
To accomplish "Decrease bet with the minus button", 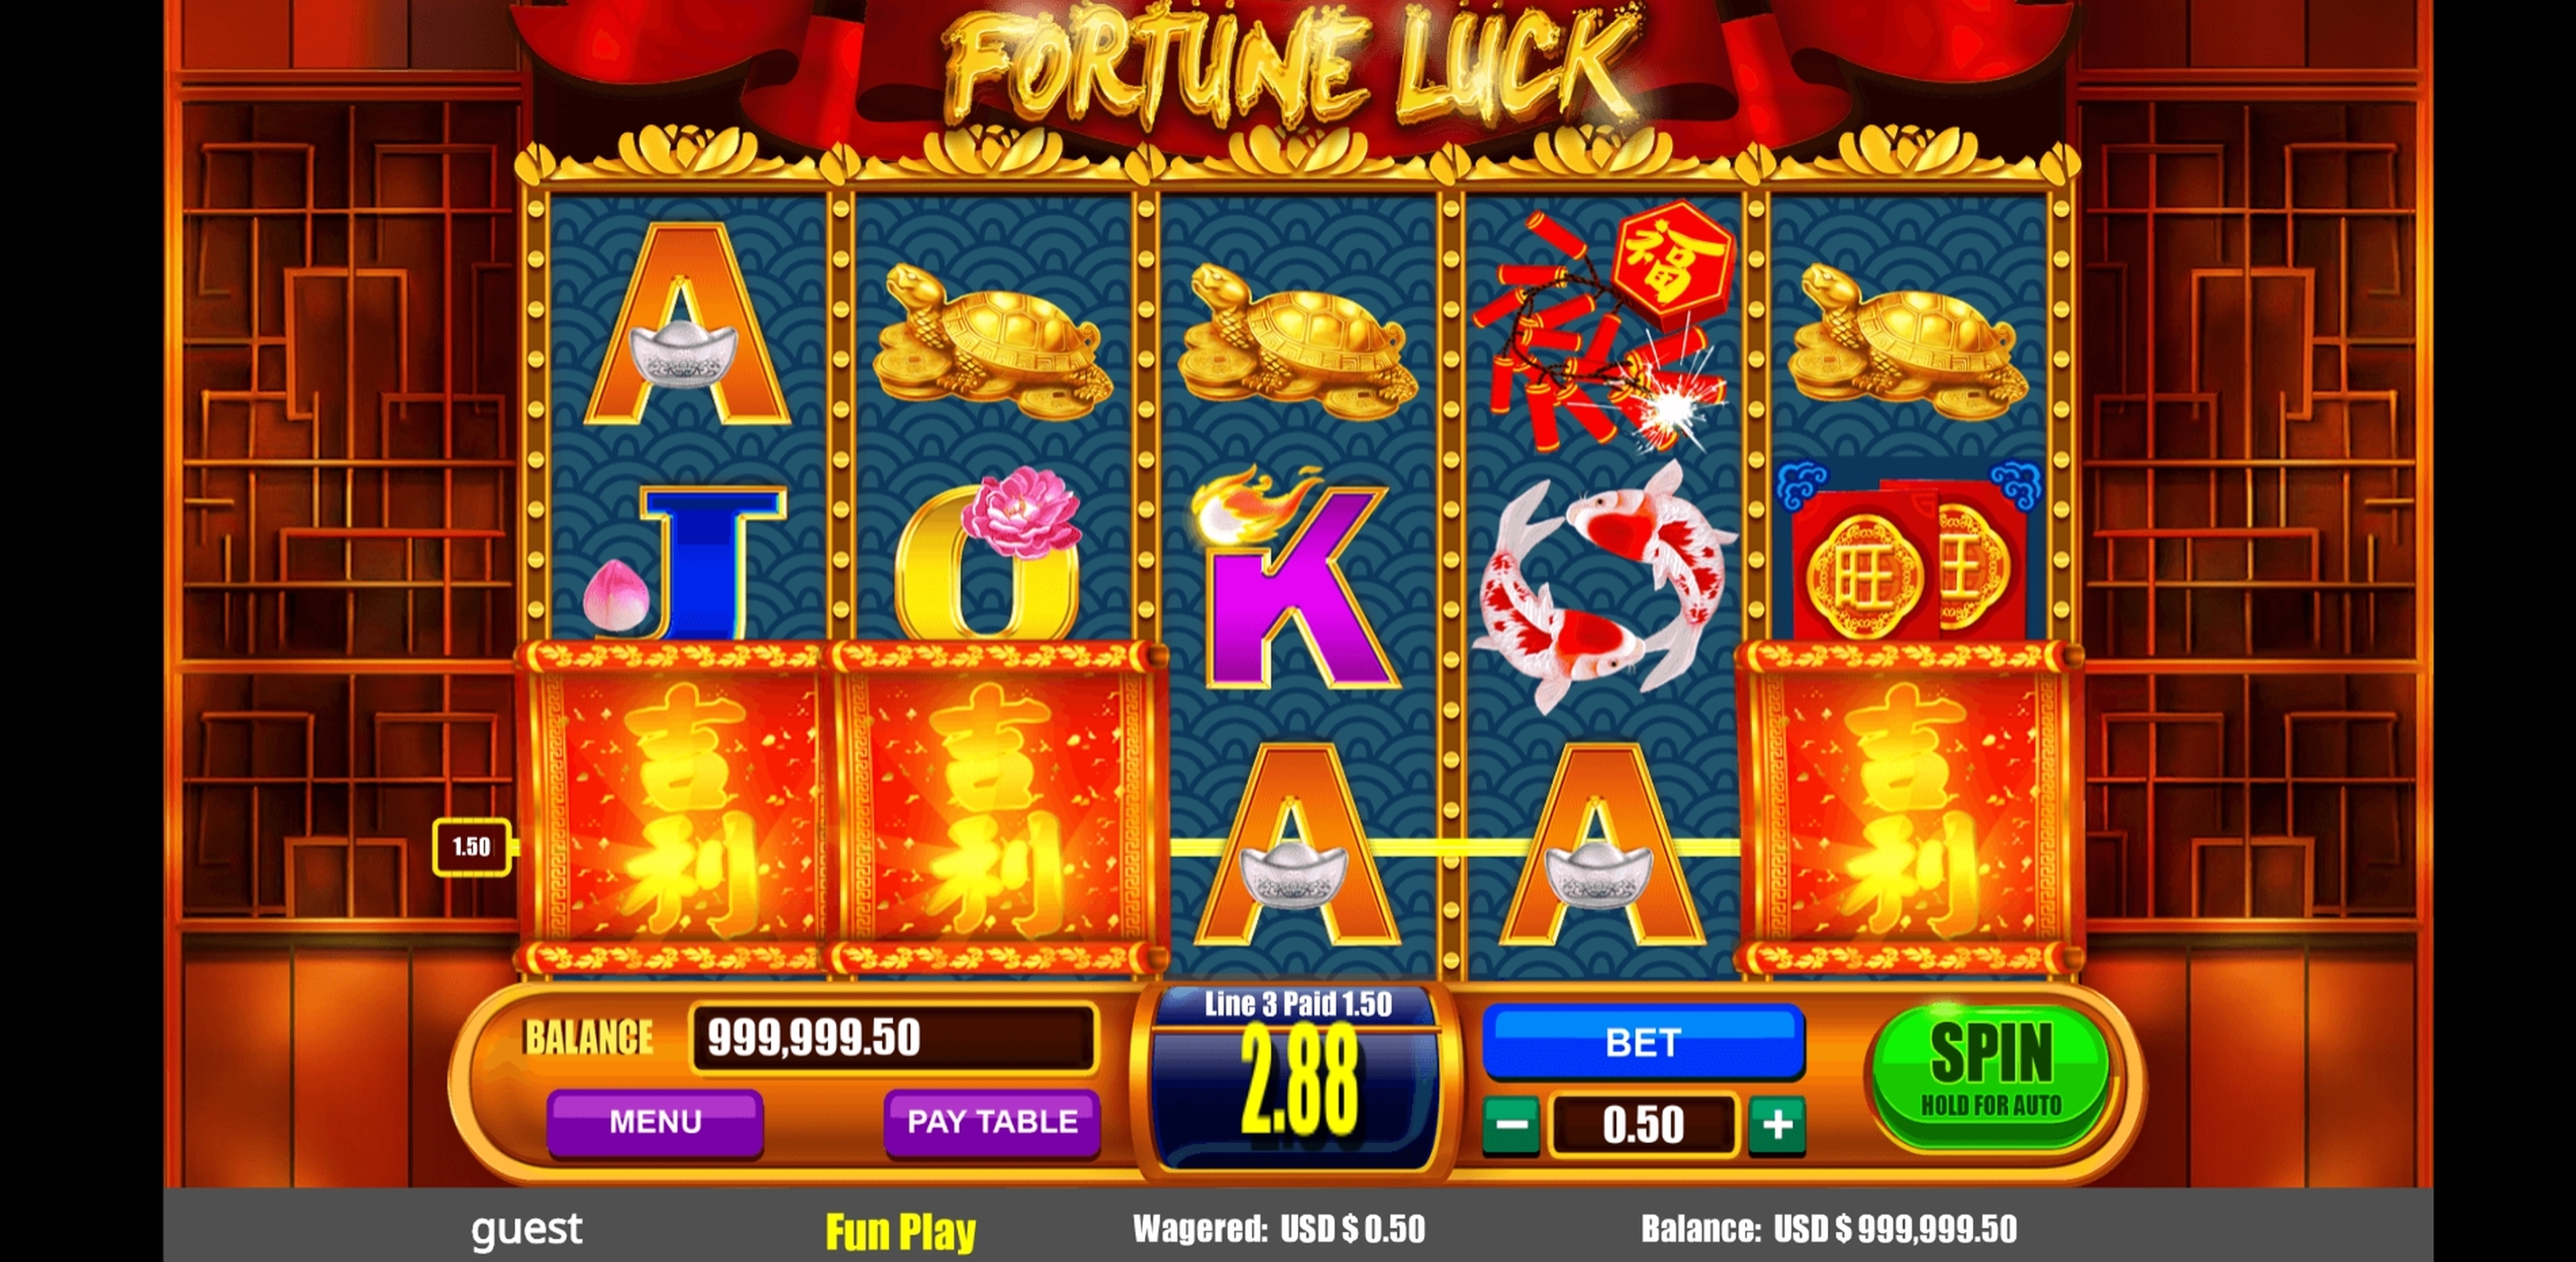I will [x=1511, y=1125].
